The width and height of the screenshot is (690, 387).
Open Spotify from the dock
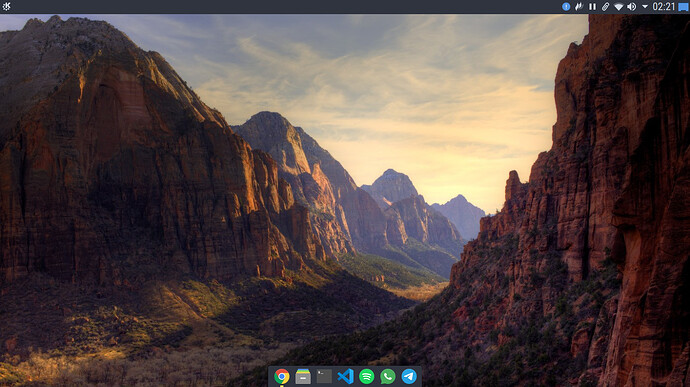[367, 376]
